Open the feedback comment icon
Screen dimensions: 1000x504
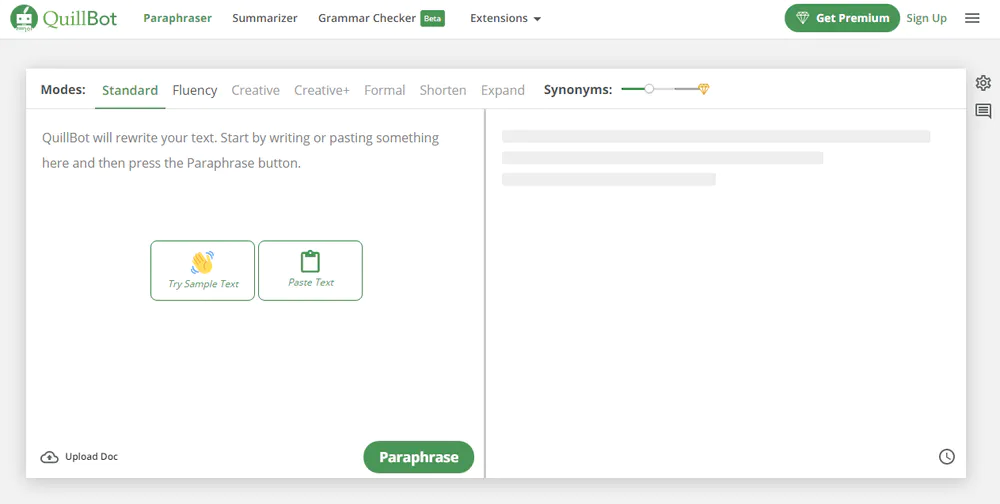click(983, 111)
